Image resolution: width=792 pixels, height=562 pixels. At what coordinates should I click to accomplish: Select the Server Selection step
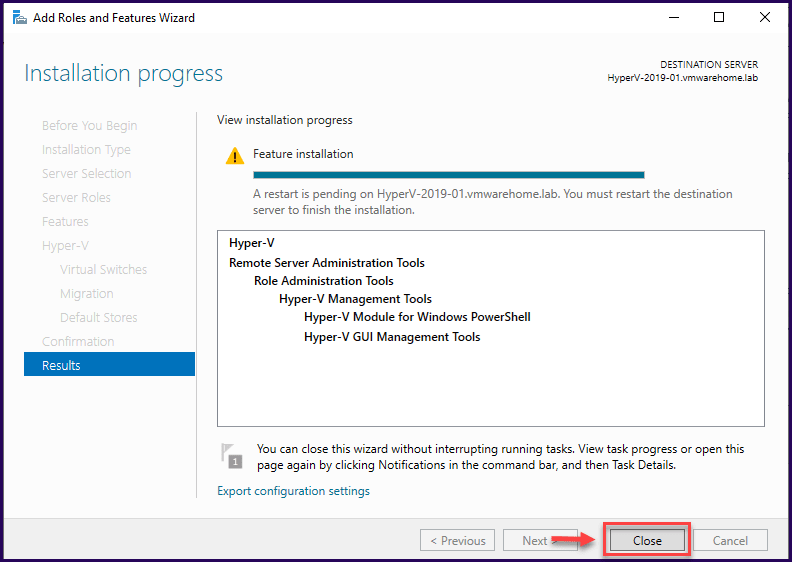pyautogui.click(x=86, y=174)
